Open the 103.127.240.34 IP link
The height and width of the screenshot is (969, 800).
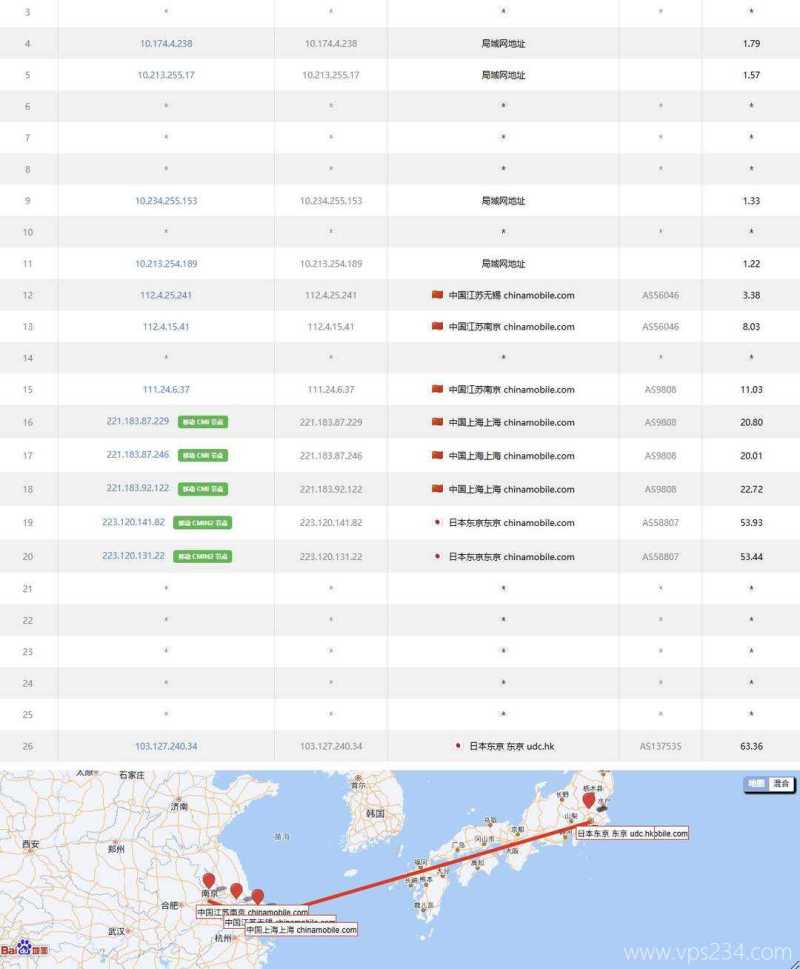tap(166, 746)
